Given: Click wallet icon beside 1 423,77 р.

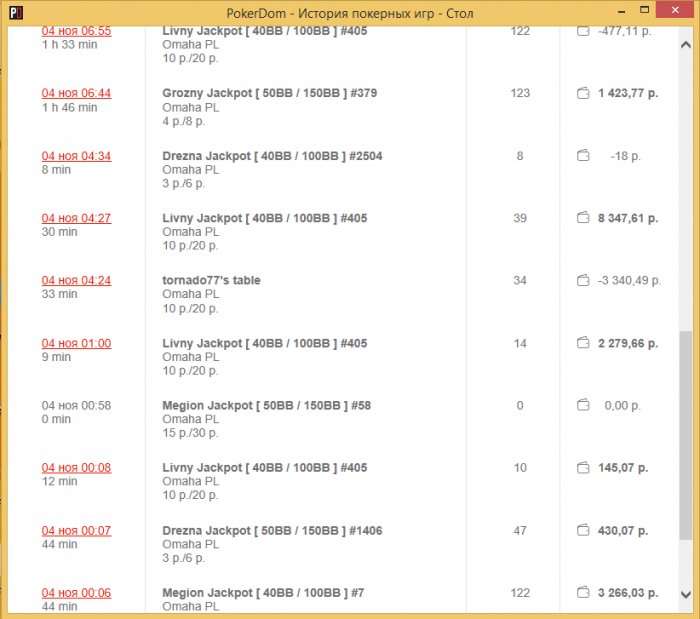Looking at the screenshot, I should pyautogui.click(x=583, y=93).
